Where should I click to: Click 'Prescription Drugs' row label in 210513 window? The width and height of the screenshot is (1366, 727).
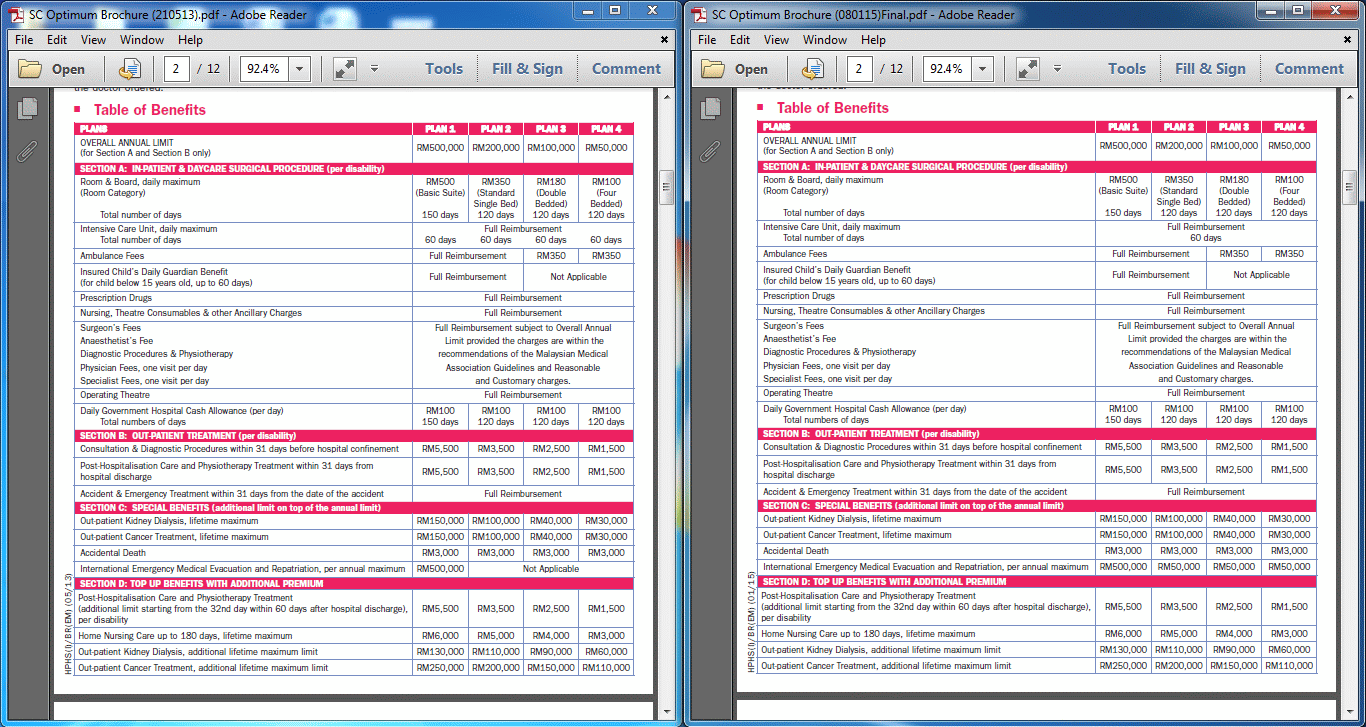click(x=116, y=298)
